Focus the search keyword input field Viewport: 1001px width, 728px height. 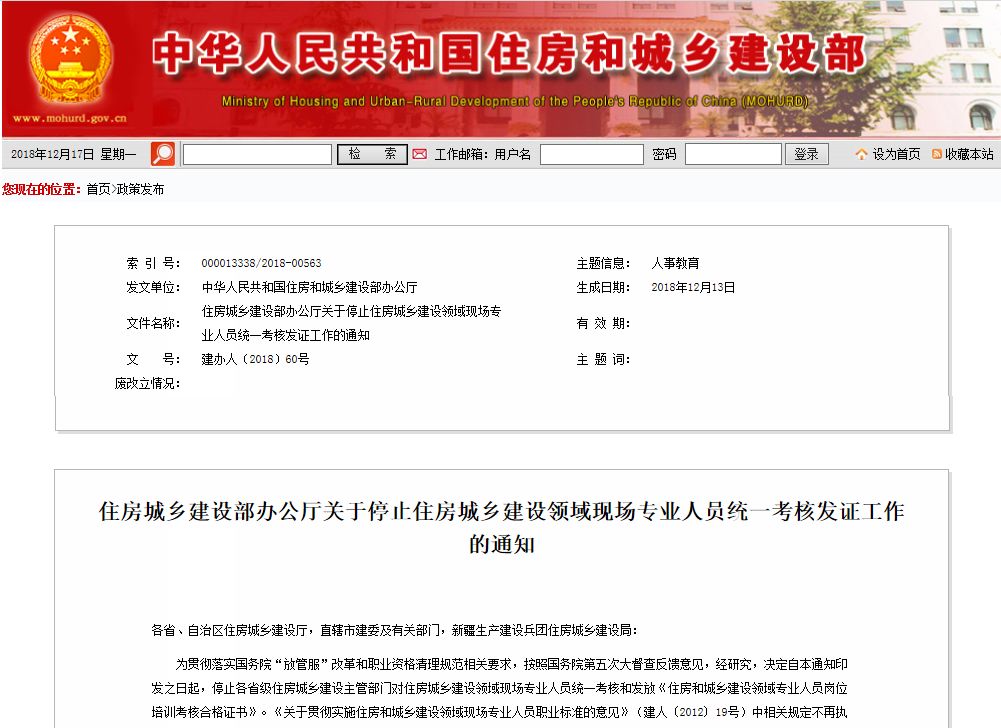pos(257,155)
